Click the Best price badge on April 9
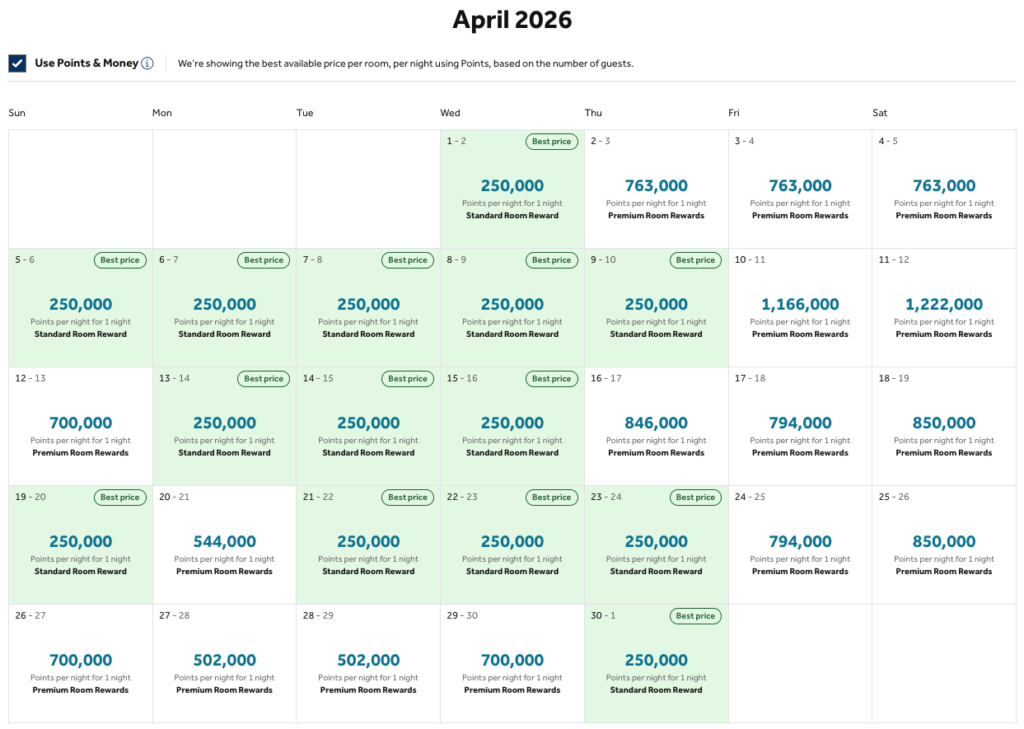Image resolution: width=1024 pixels, height=729 pixels. [695, 260]
